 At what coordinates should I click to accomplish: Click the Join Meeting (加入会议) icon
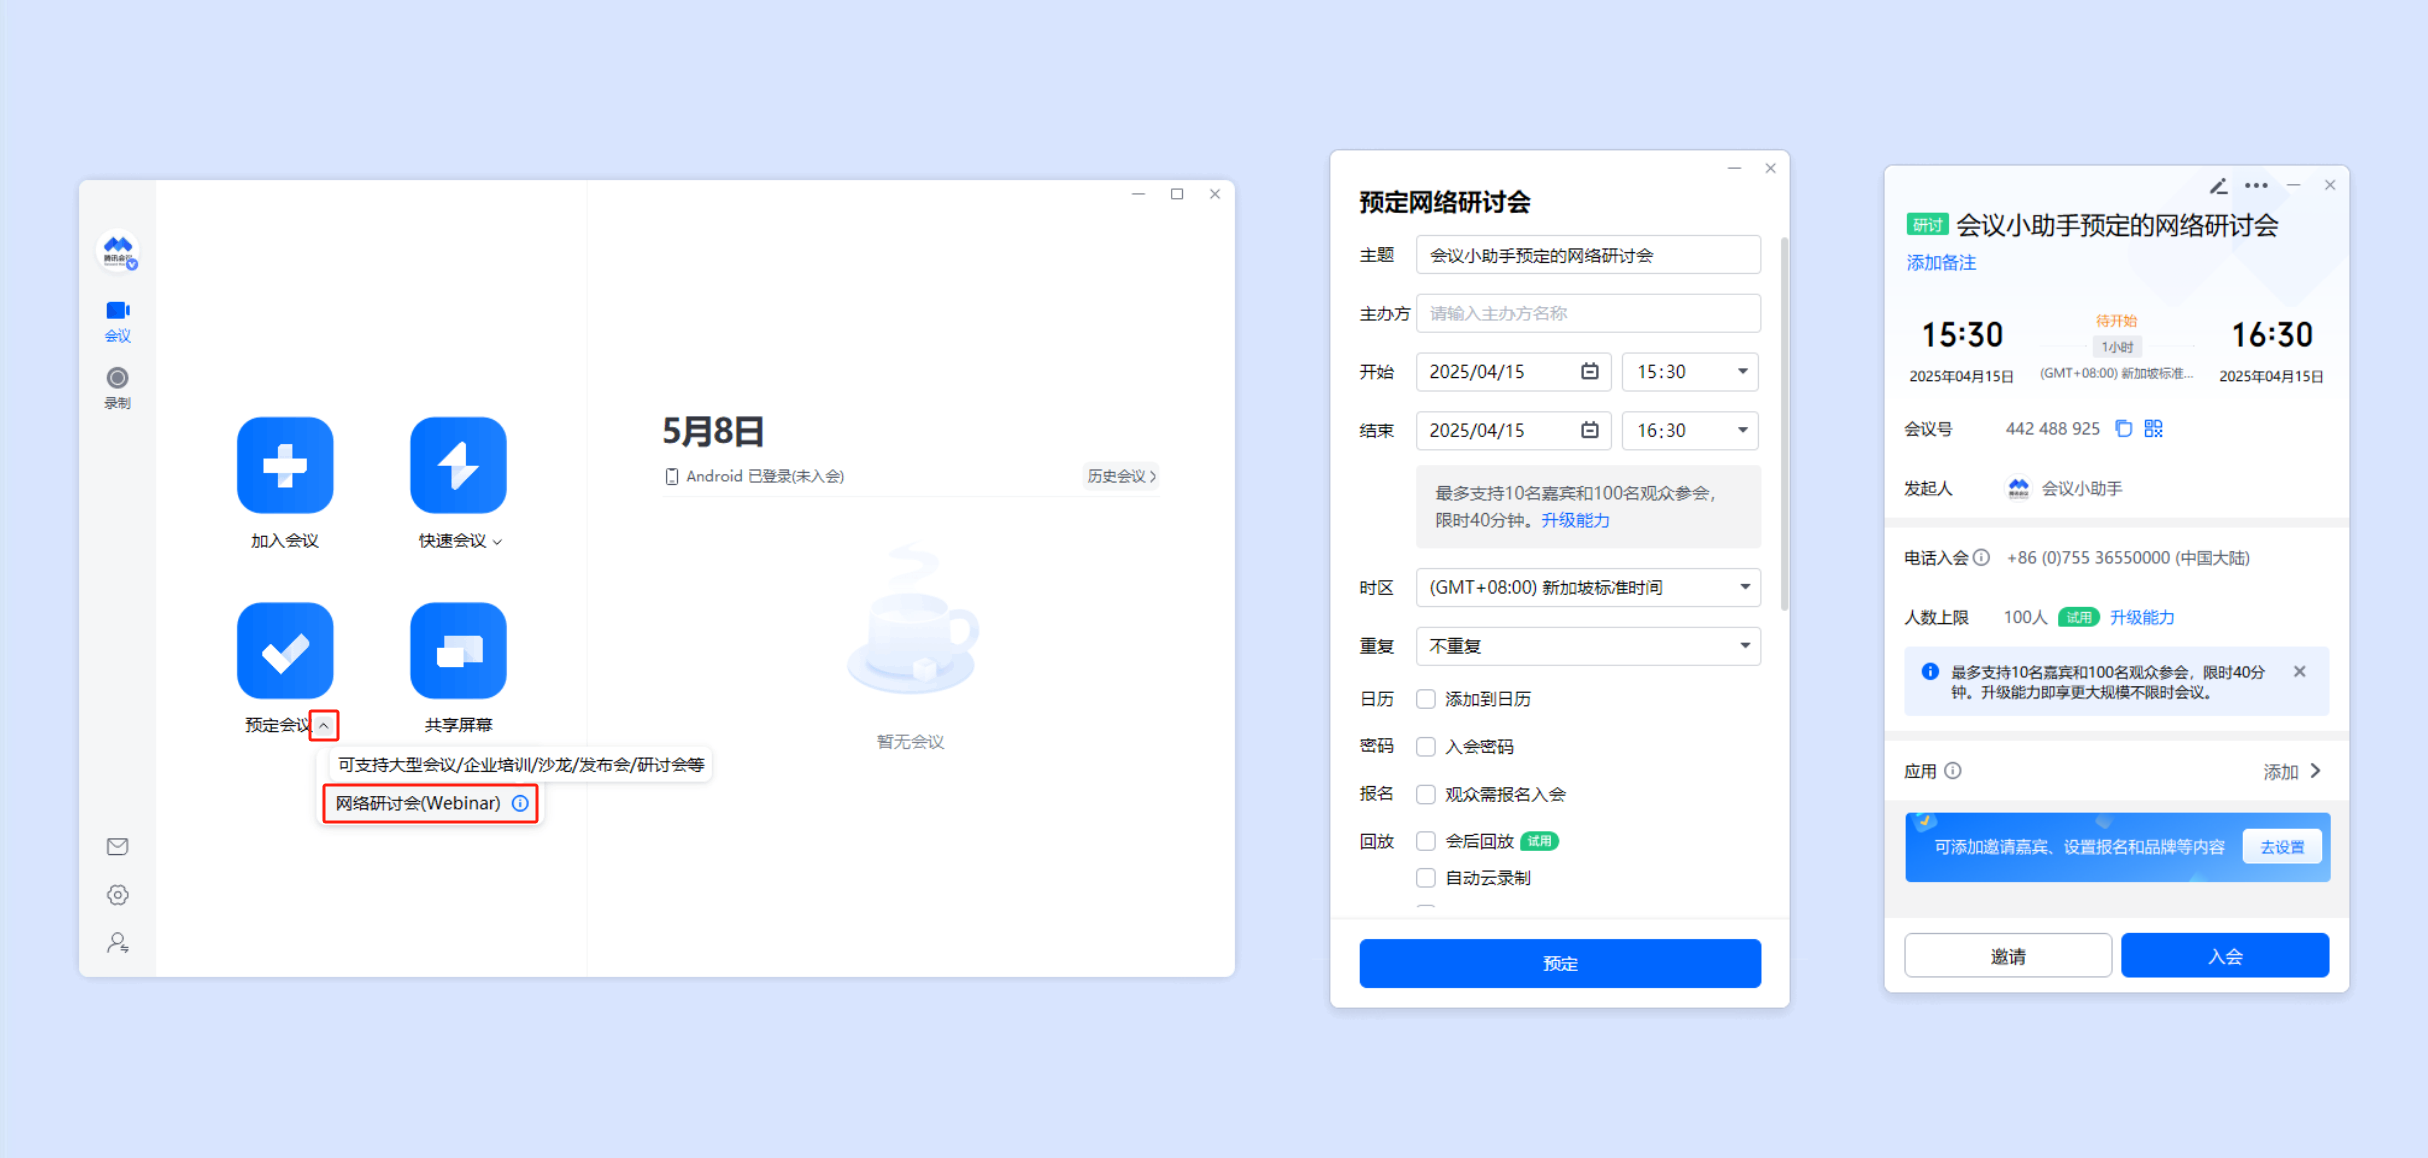(285, 465)
